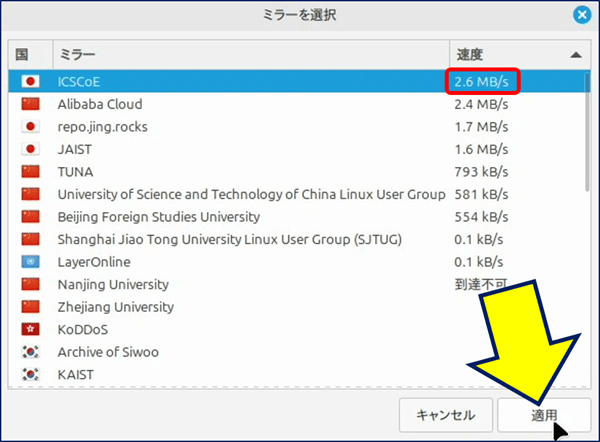
Task: Select the ICSCoE mirror row
Action: tap(297, 82)
